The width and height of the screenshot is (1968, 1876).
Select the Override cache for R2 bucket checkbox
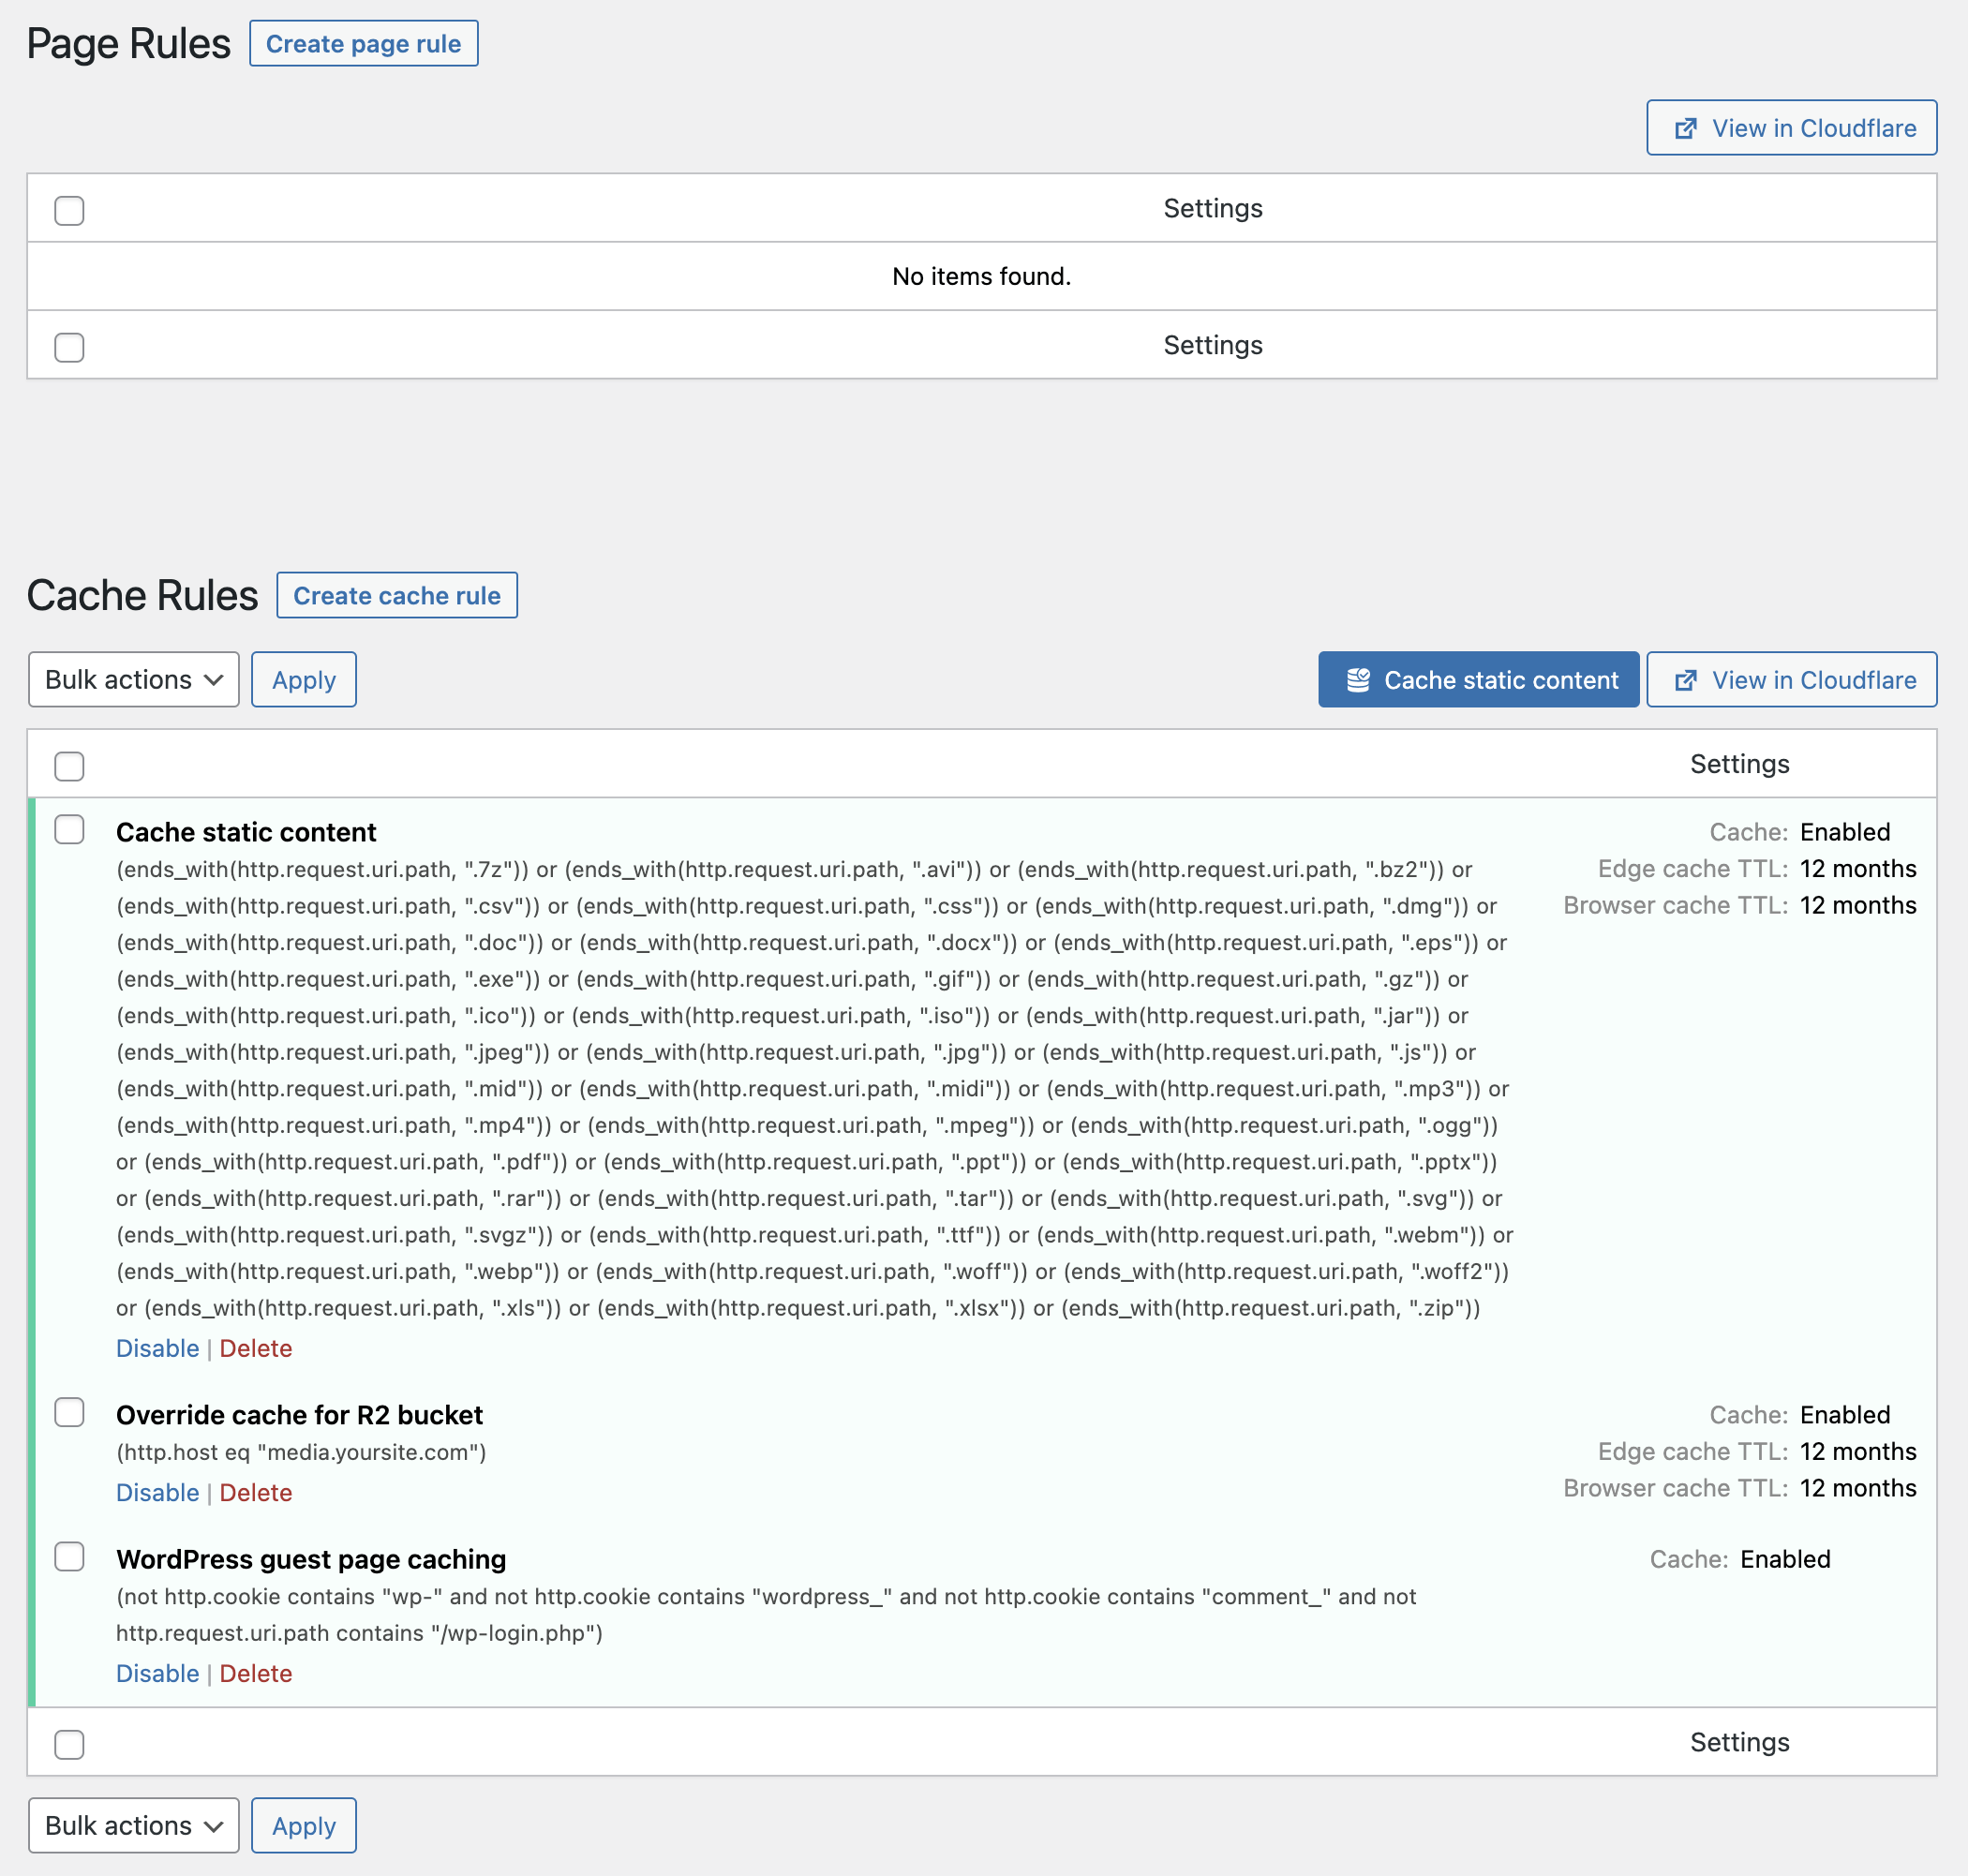pos(69,1413)
